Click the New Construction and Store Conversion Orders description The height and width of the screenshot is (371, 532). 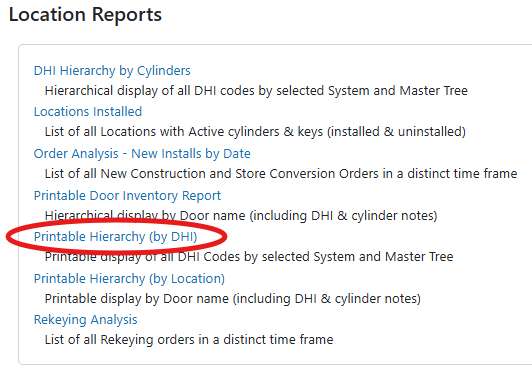tap(281, 173)
